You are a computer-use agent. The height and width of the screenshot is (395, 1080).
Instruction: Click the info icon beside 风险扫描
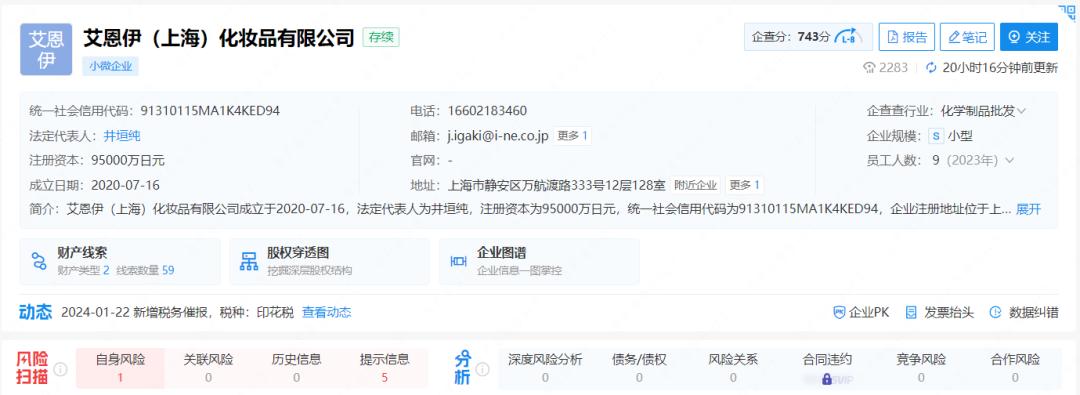click(61, 369)
